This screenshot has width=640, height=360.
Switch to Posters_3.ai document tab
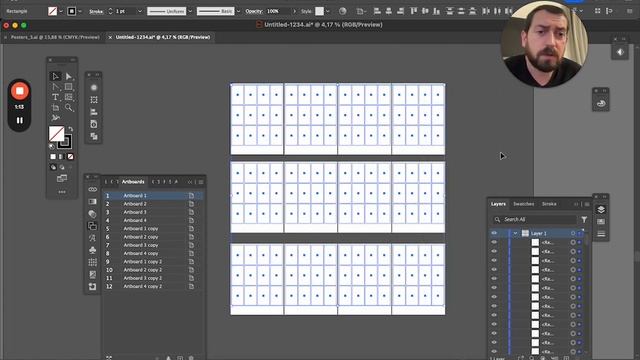(x=55, y=37)
